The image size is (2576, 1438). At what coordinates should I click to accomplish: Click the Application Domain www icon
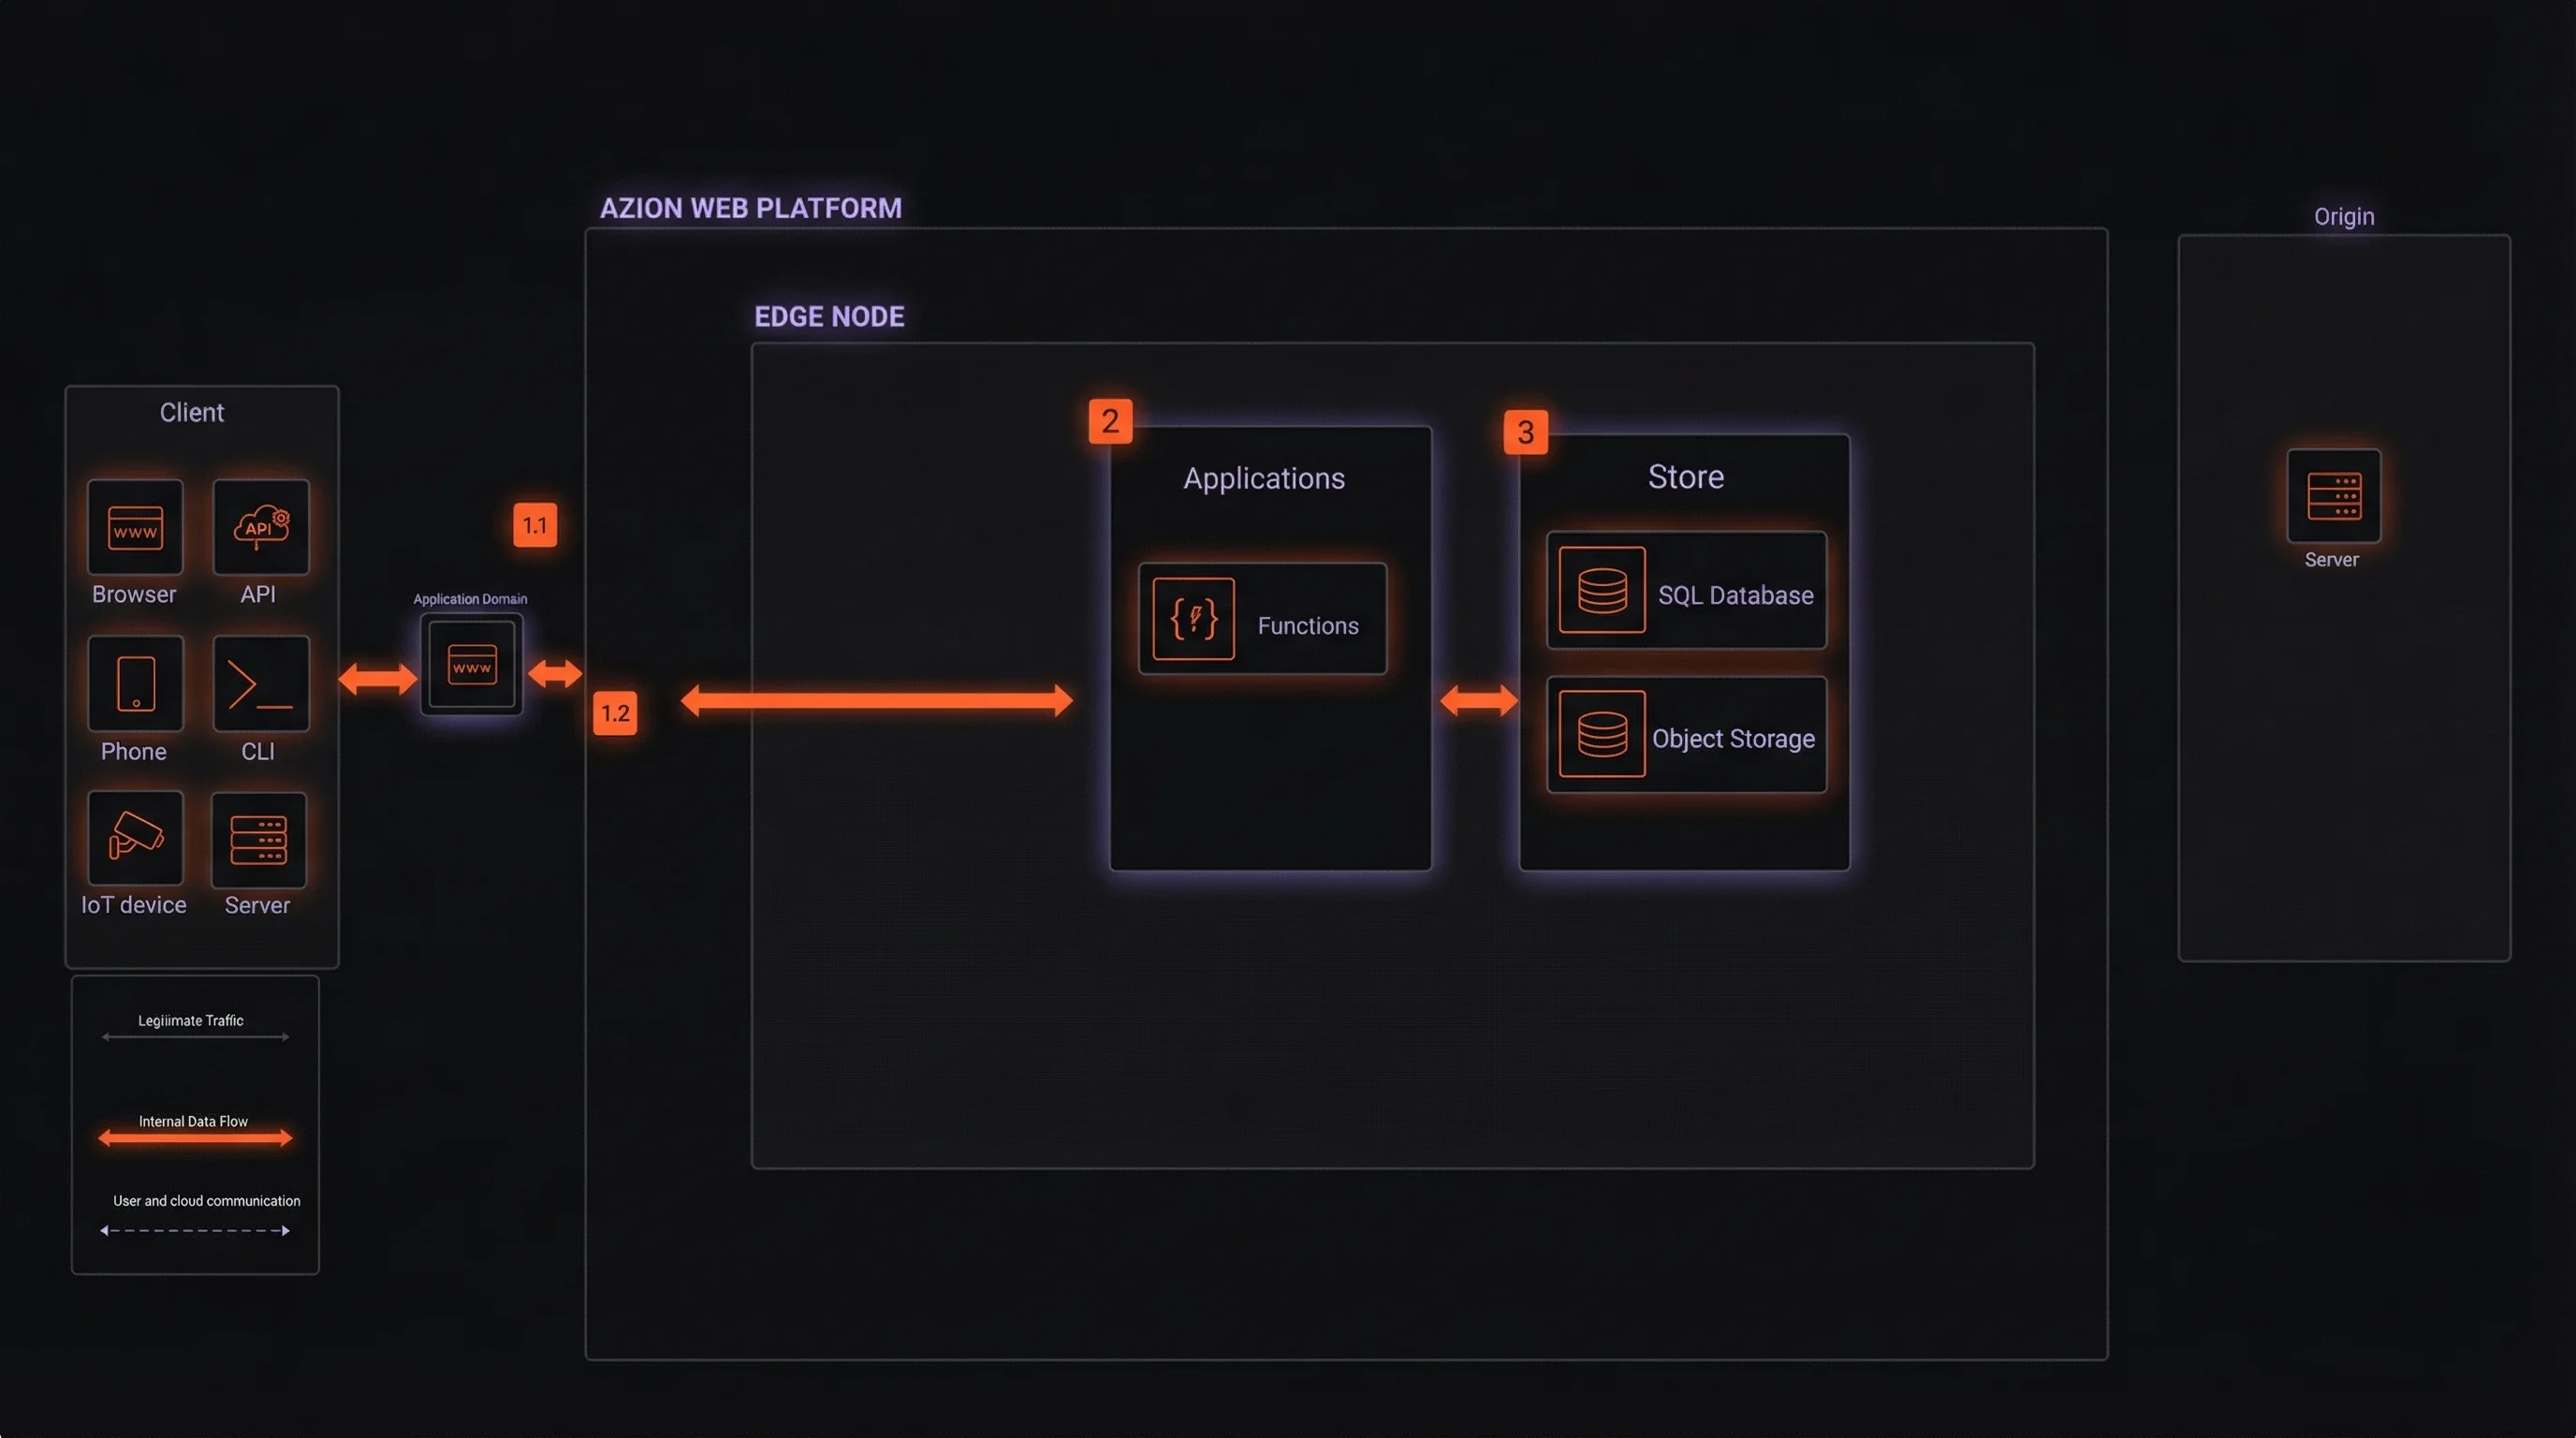pos(472,664)
